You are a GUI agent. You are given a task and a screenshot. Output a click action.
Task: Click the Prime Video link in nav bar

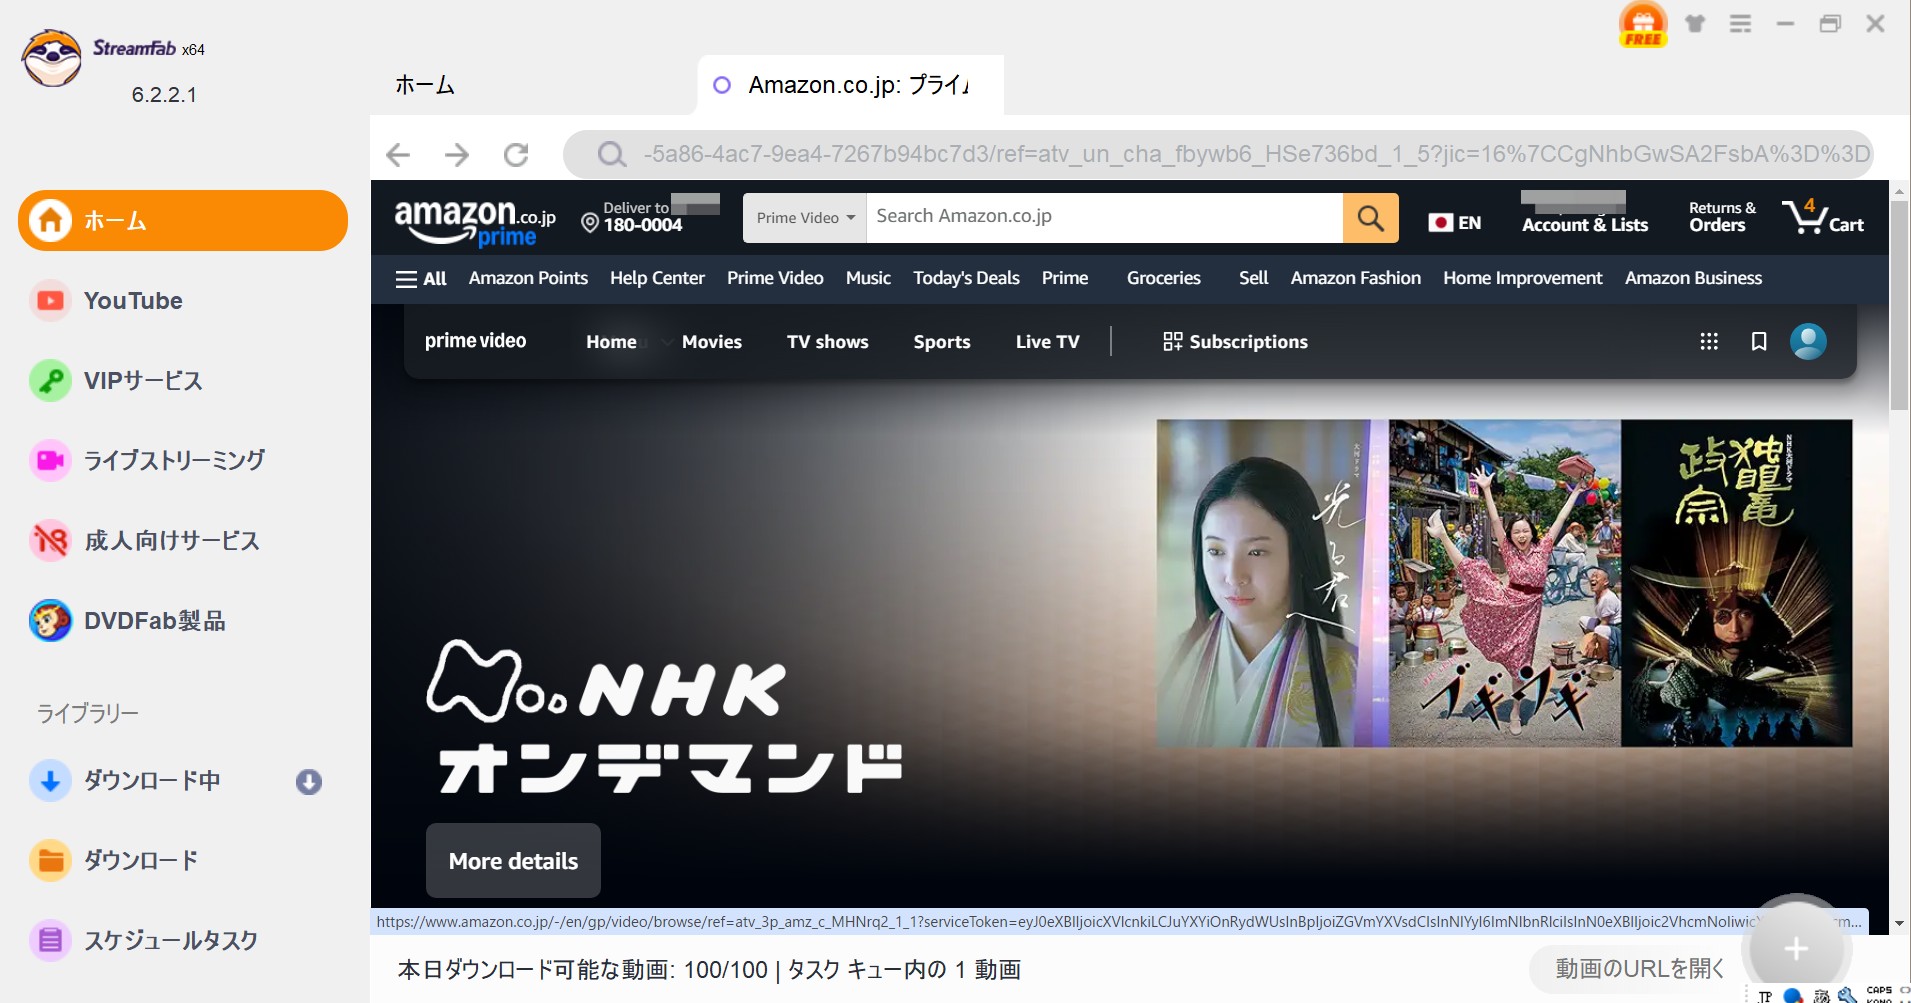pyautogui.click(x=775, y=279)
